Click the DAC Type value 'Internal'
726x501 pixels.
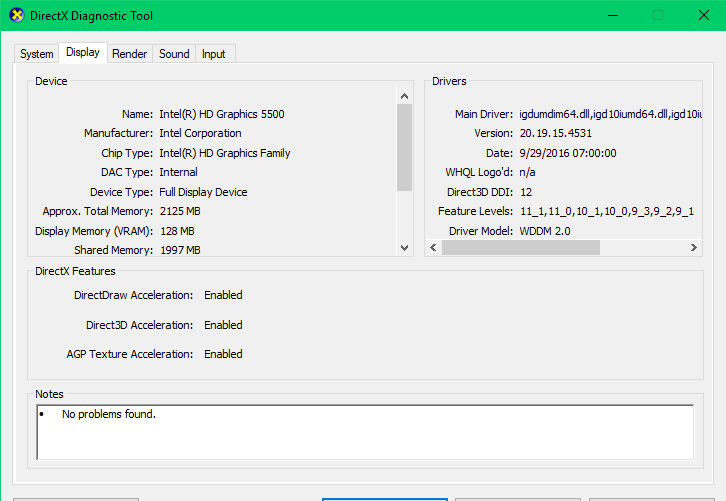178,172
